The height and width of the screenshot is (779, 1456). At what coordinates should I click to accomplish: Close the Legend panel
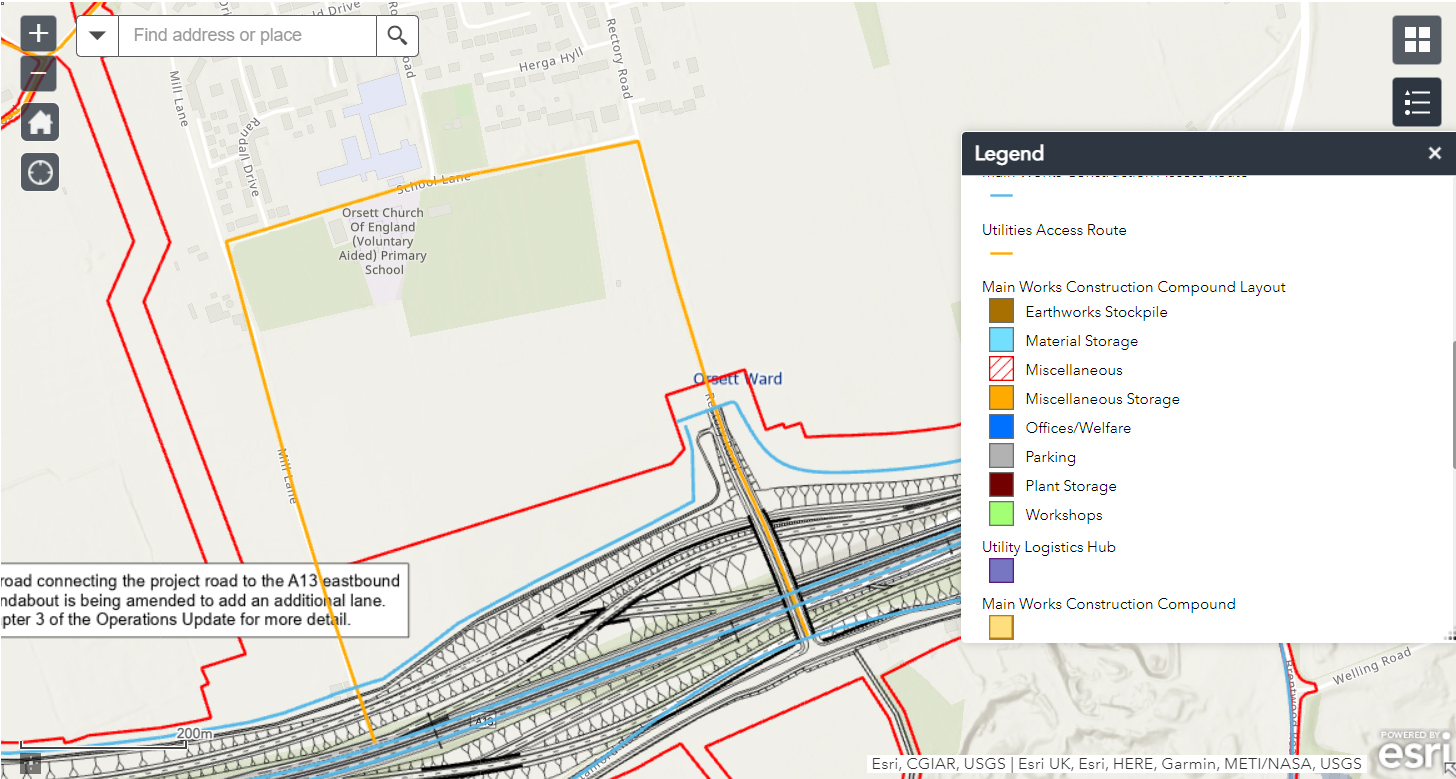pos(1435,153)
